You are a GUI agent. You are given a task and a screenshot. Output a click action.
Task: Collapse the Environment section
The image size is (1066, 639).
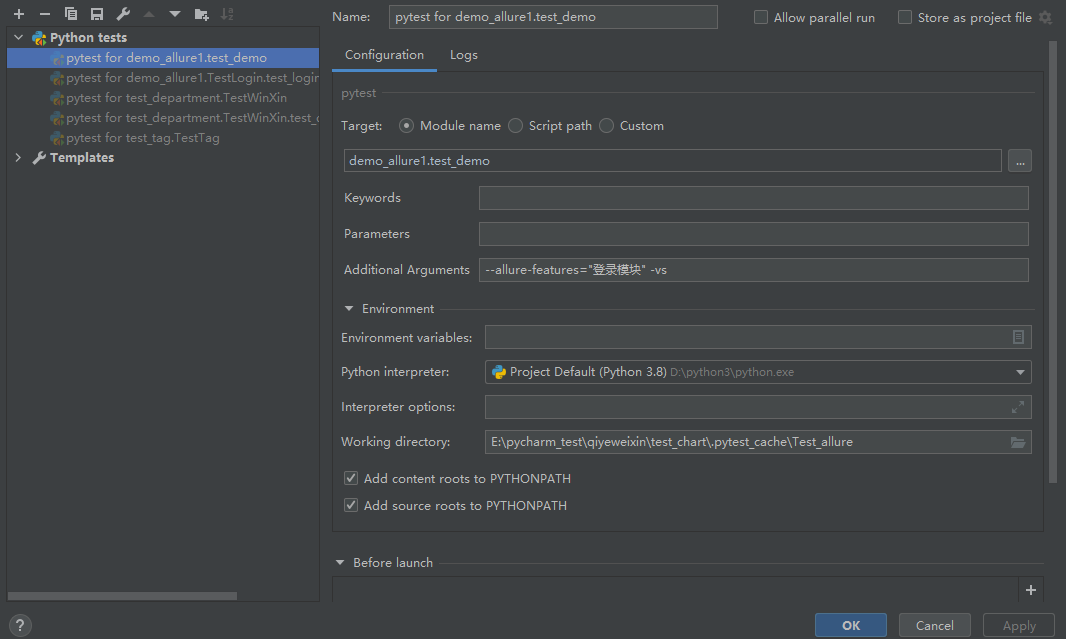tap(349, 309)
